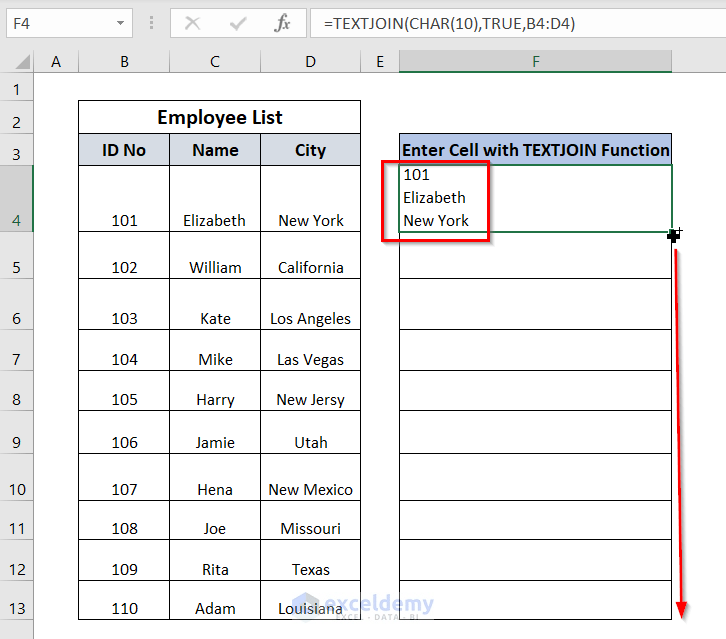Click the City header cell
The image size is (726, 639).
310,150
